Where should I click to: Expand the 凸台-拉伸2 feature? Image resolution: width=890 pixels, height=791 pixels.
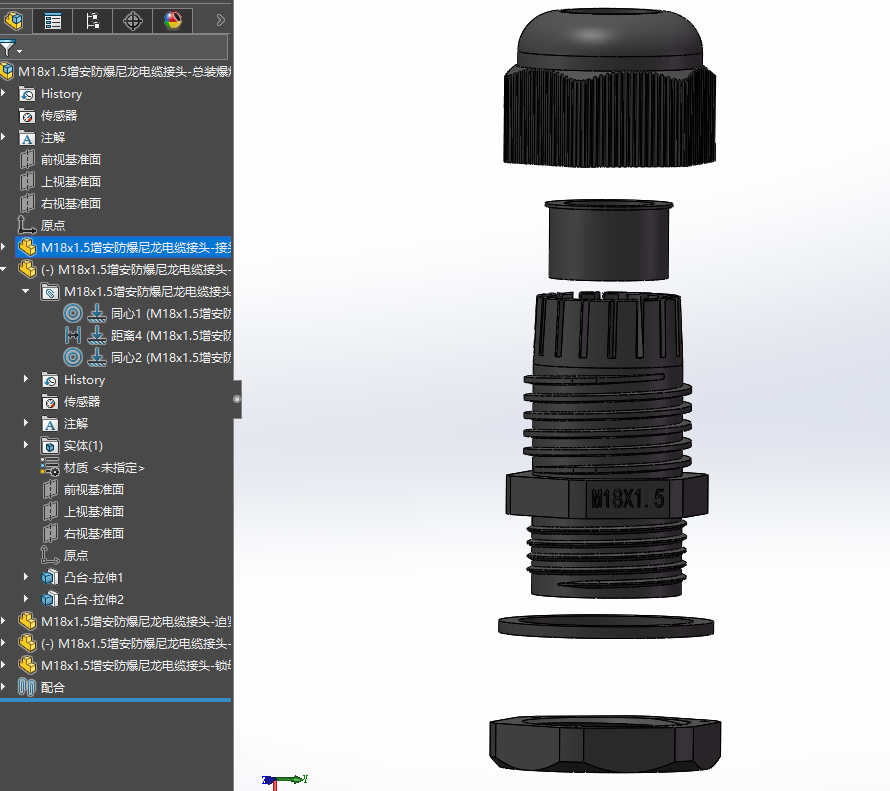[x=26, y=599]
